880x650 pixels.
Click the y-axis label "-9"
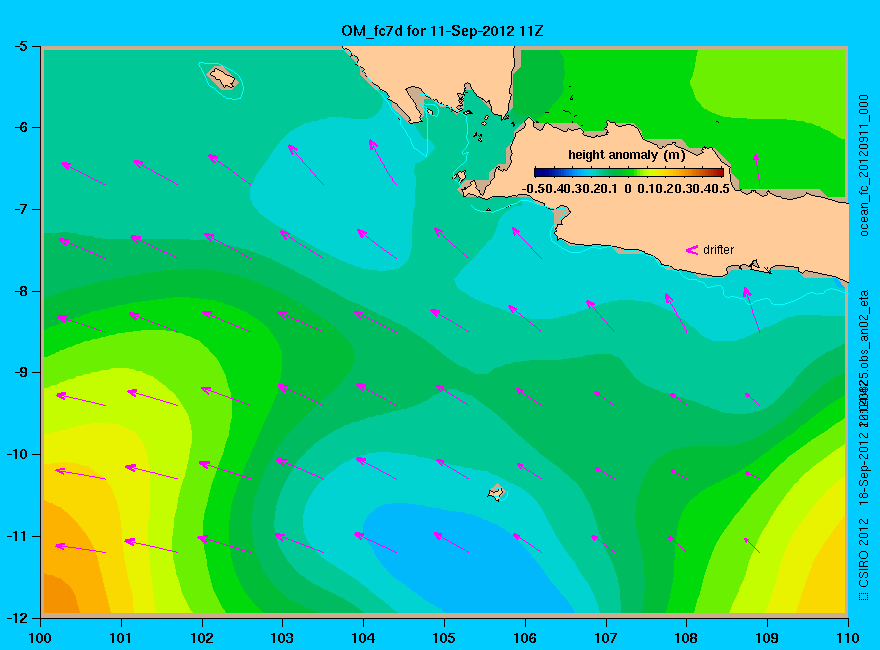[20, 373]
